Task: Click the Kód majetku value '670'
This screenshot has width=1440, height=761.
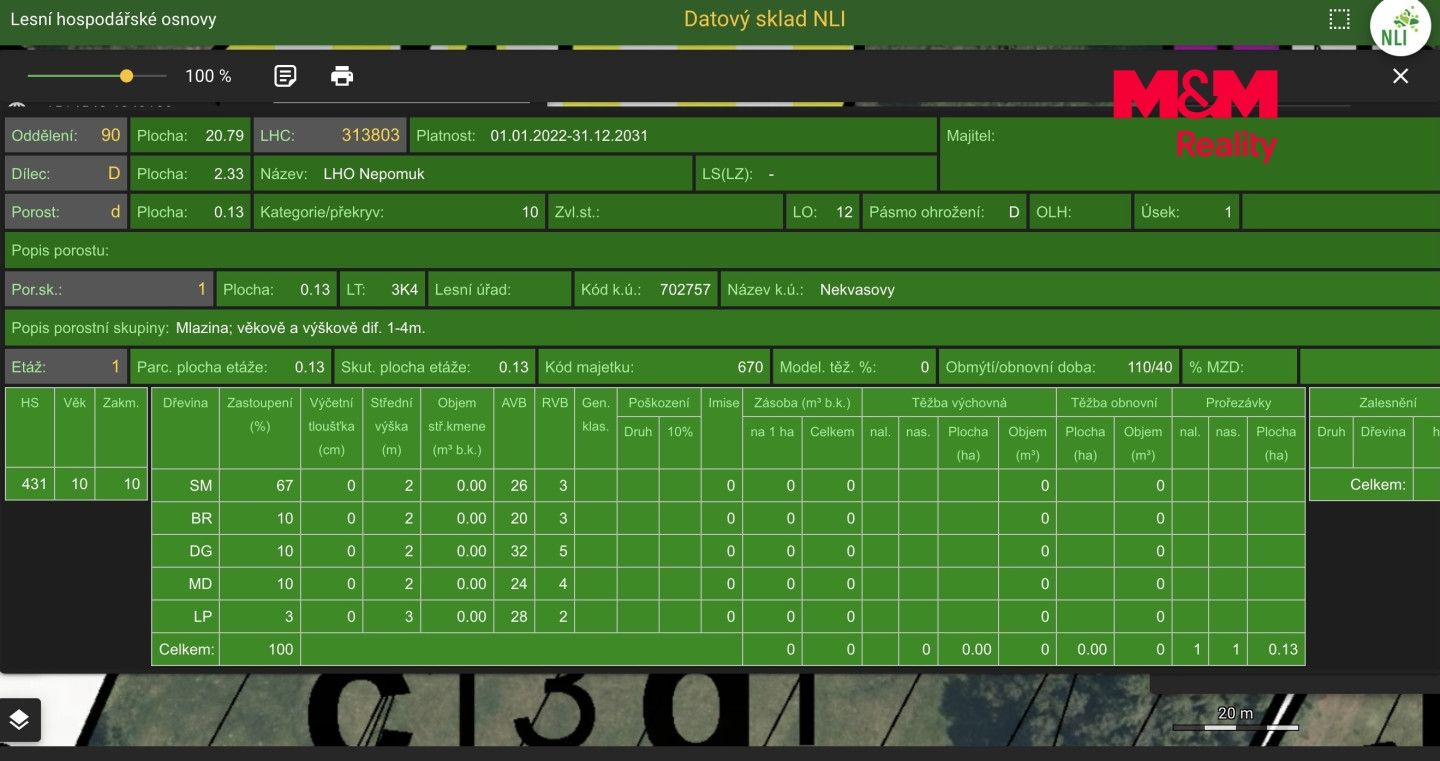Action: 750,367
